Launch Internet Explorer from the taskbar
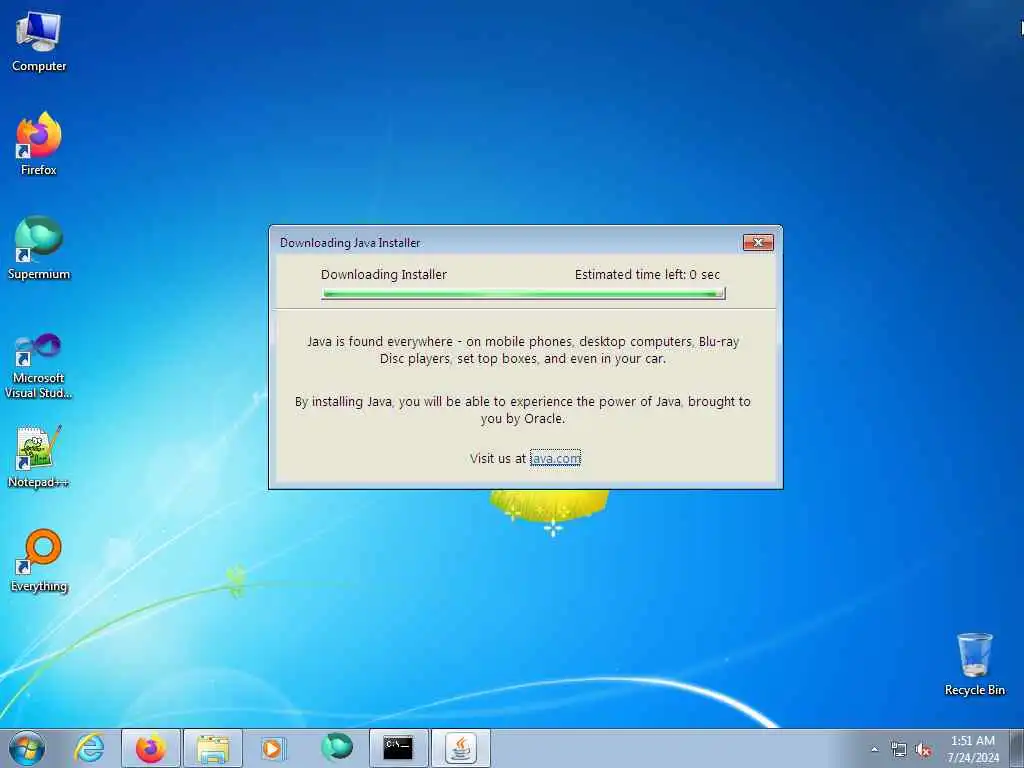The image size is (1024, 768). [89, 748]
